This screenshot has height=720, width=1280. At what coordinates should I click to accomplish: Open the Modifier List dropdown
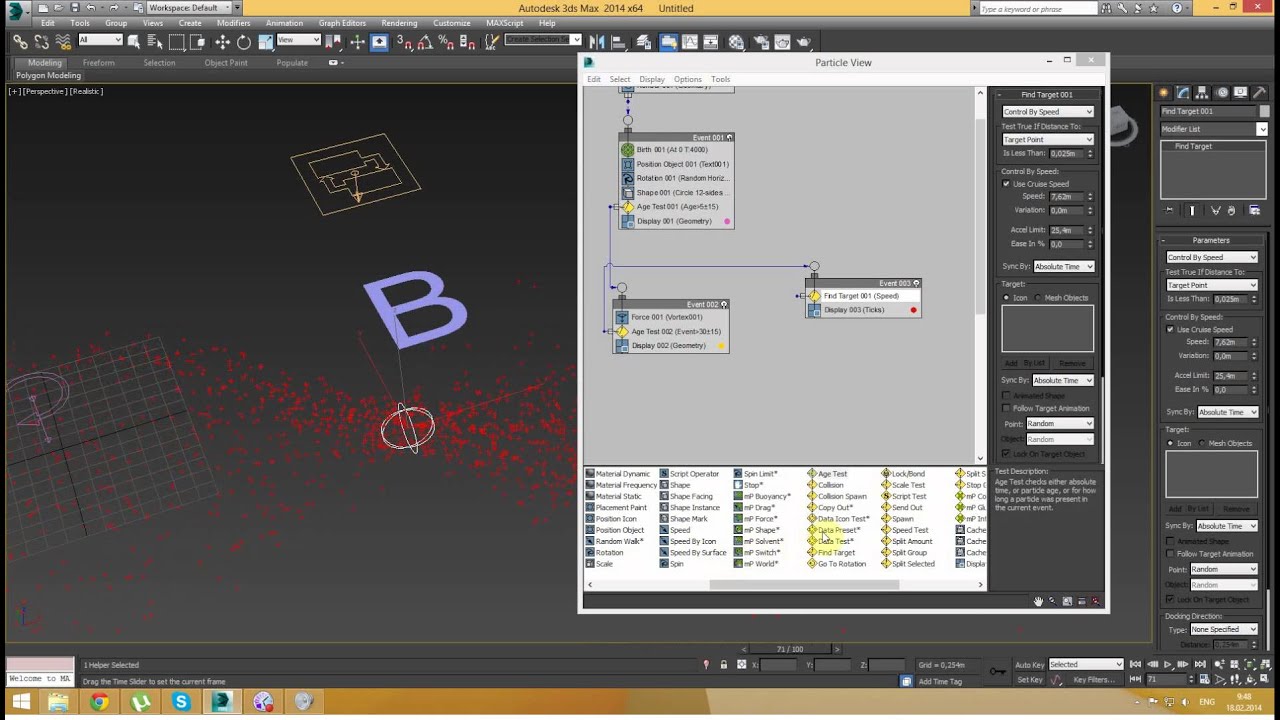pos(1213,129)
